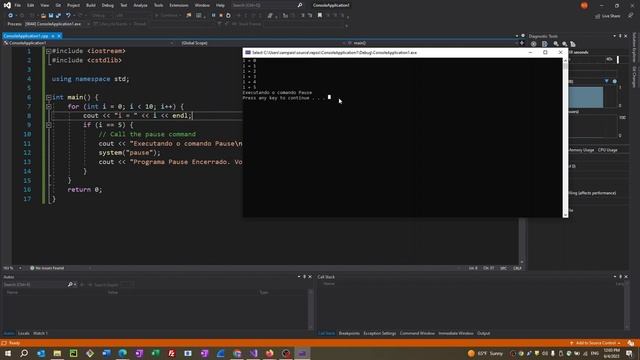Viewport: 640px width, 360px height.
Task: Click the Diagnostic Tools Zoom Out icon
Action: (564, 44)
